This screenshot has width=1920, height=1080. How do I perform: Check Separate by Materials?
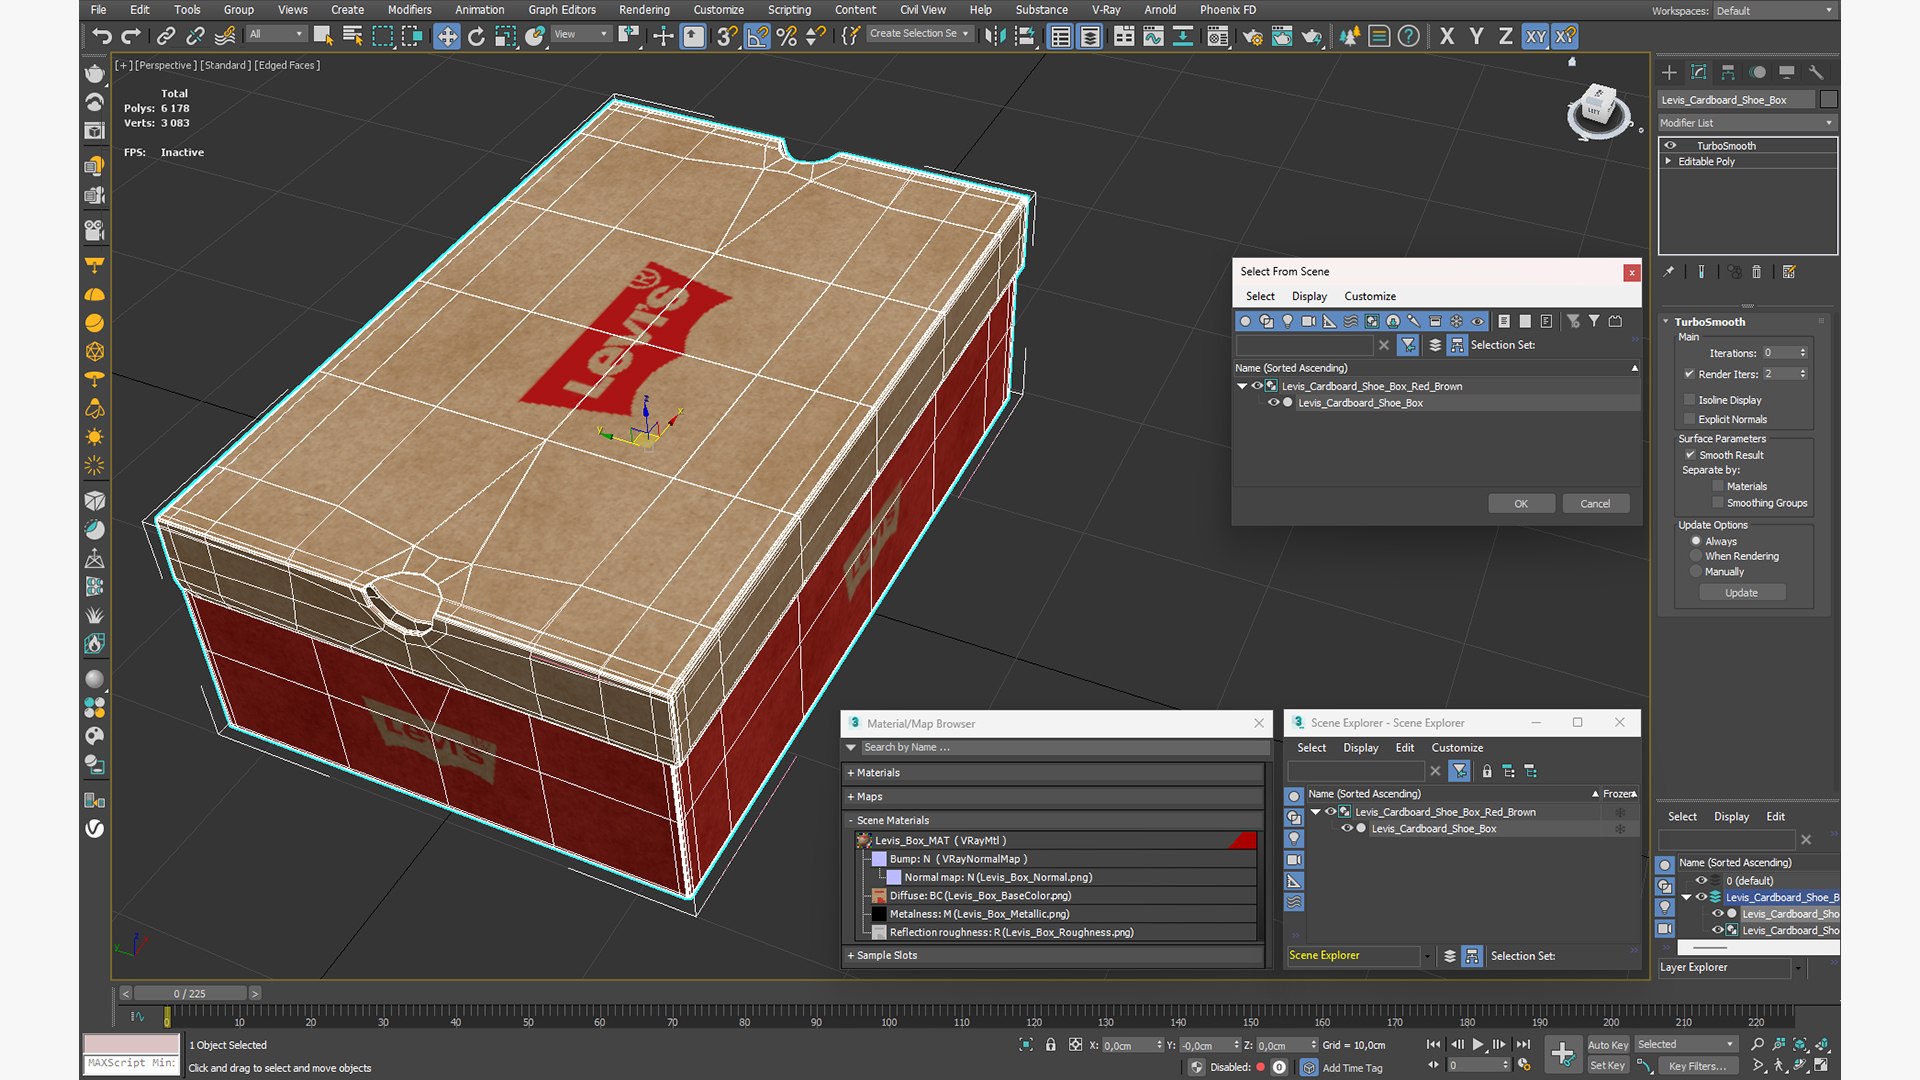pos(1718,487)
